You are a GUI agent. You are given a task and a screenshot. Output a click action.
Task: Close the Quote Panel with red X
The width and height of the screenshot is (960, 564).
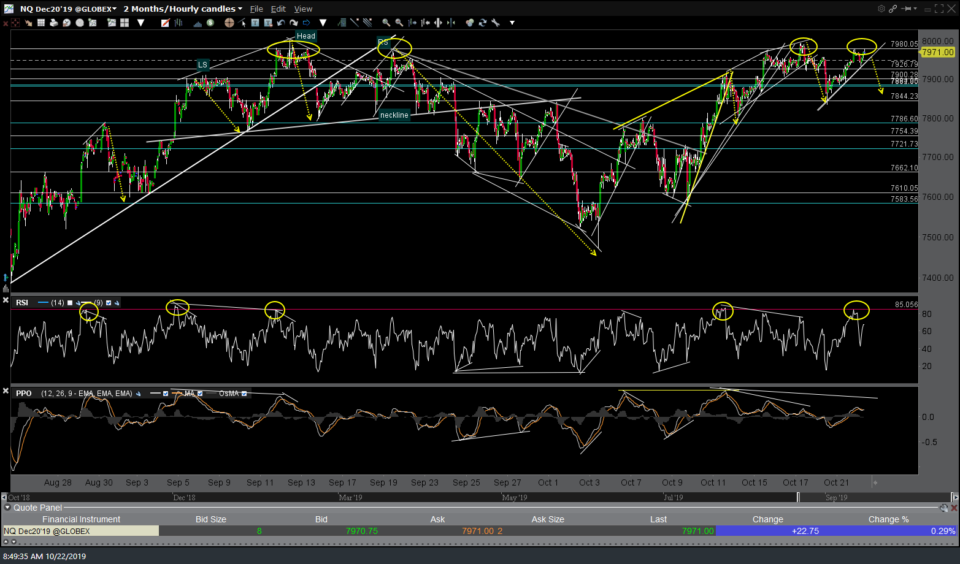[x=954, y=508]
